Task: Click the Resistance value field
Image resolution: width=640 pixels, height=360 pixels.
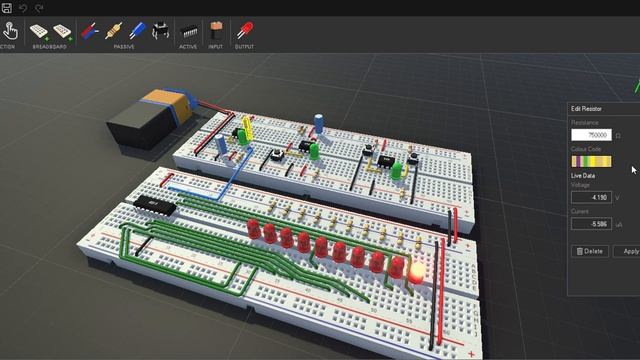Action: [x=591, y=135]
